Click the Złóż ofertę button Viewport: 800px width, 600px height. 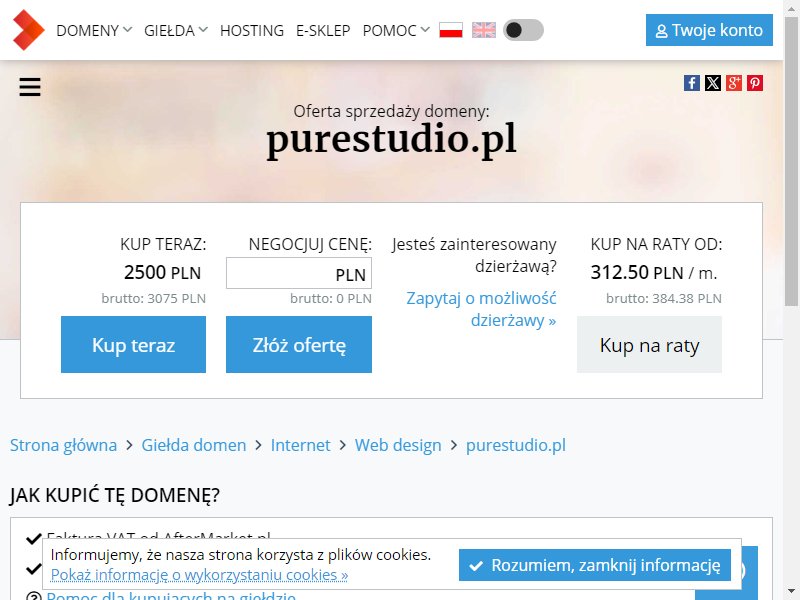point(299,344)
